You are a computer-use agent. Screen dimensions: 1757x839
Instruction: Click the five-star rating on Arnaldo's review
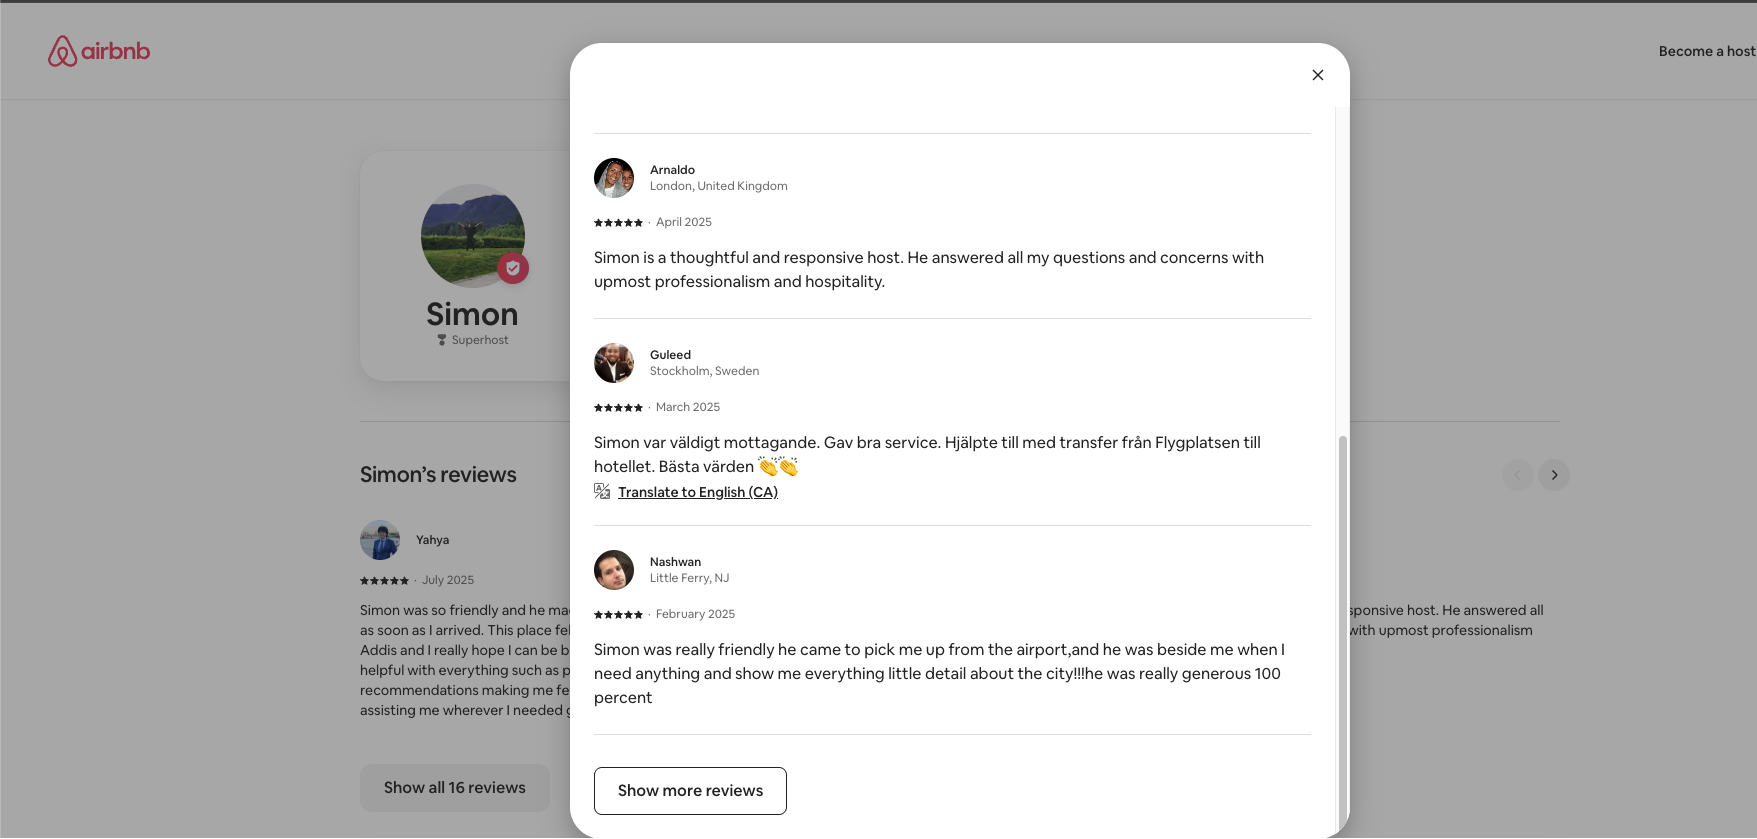pos(618,222)
